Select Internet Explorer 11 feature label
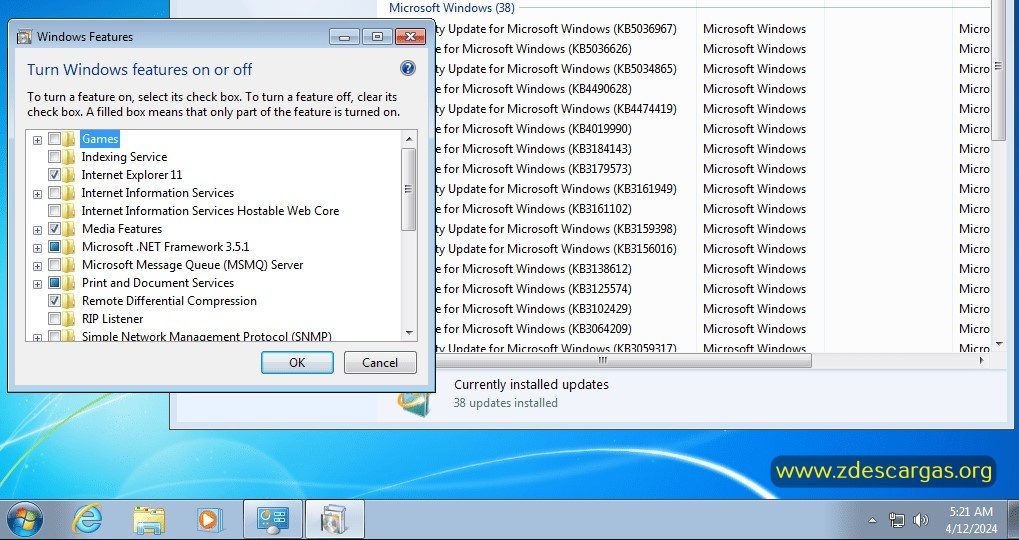The height and width of the screenshot is (540, 1019). pyautogui.click(x=132, y=175)
